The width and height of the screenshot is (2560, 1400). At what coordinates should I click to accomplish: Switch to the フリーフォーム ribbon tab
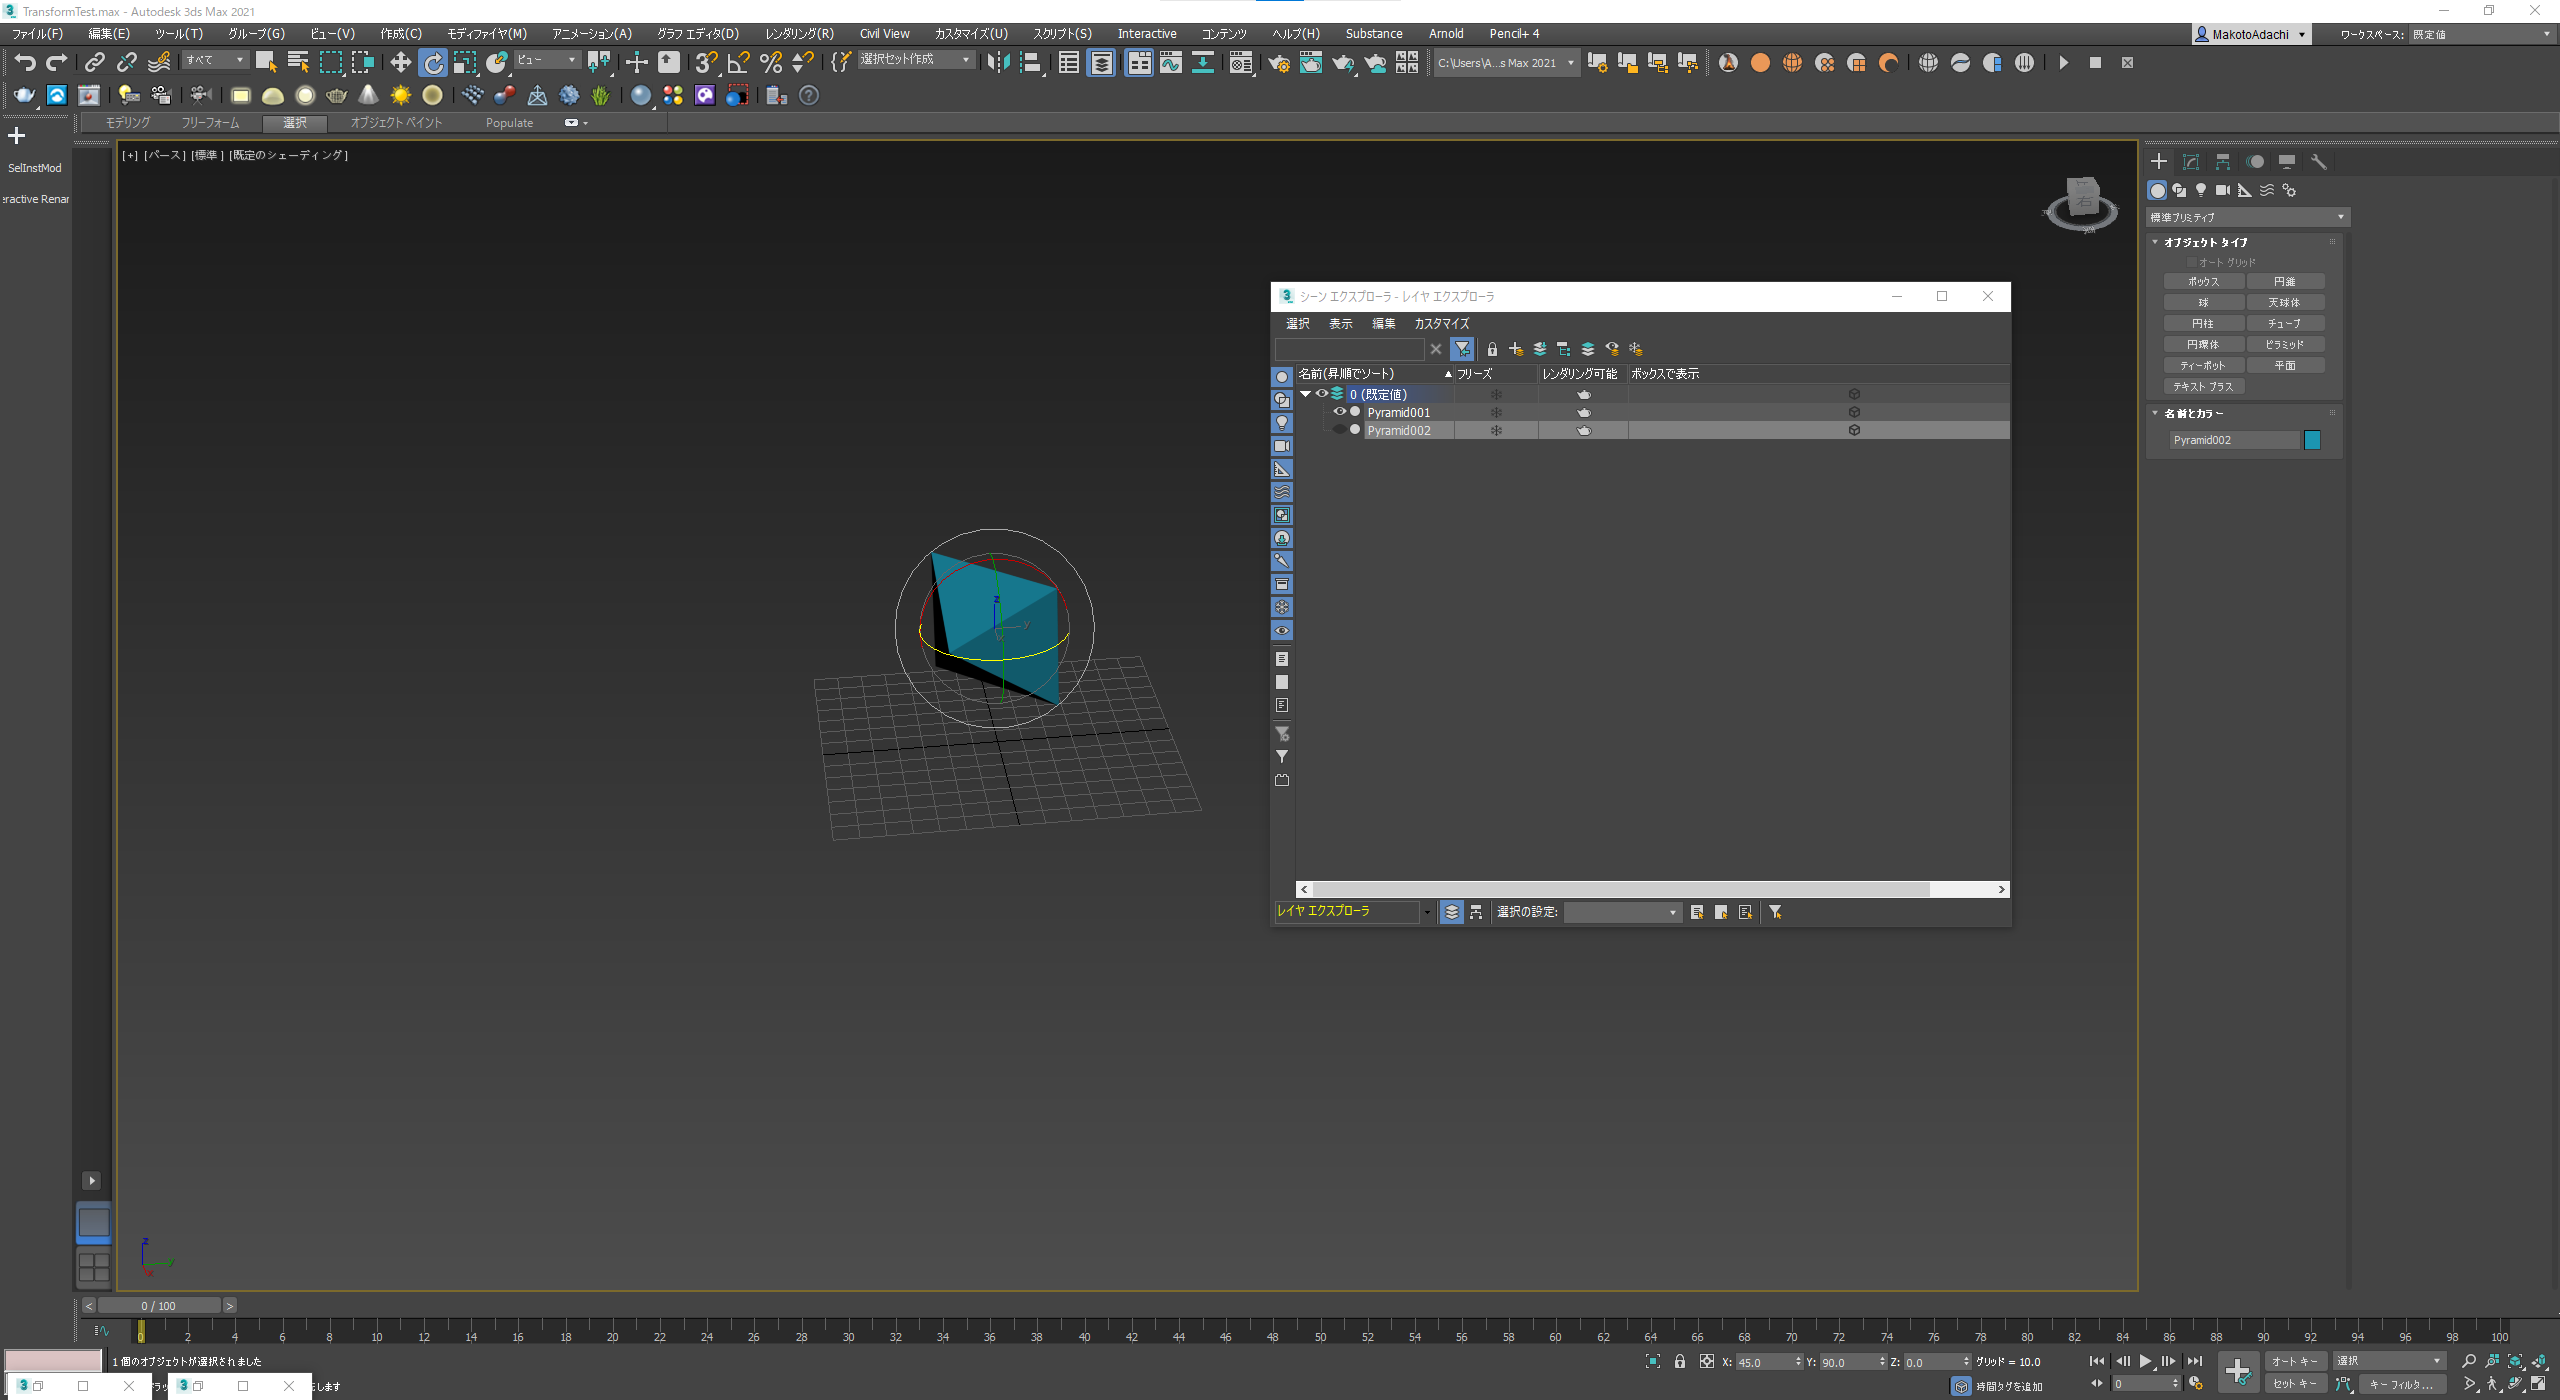[210, 122]
